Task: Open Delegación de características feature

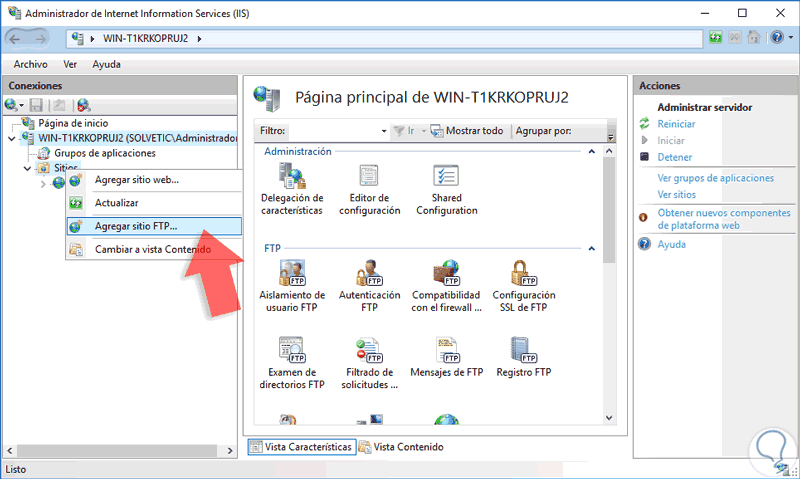Action: pos(292,189)
